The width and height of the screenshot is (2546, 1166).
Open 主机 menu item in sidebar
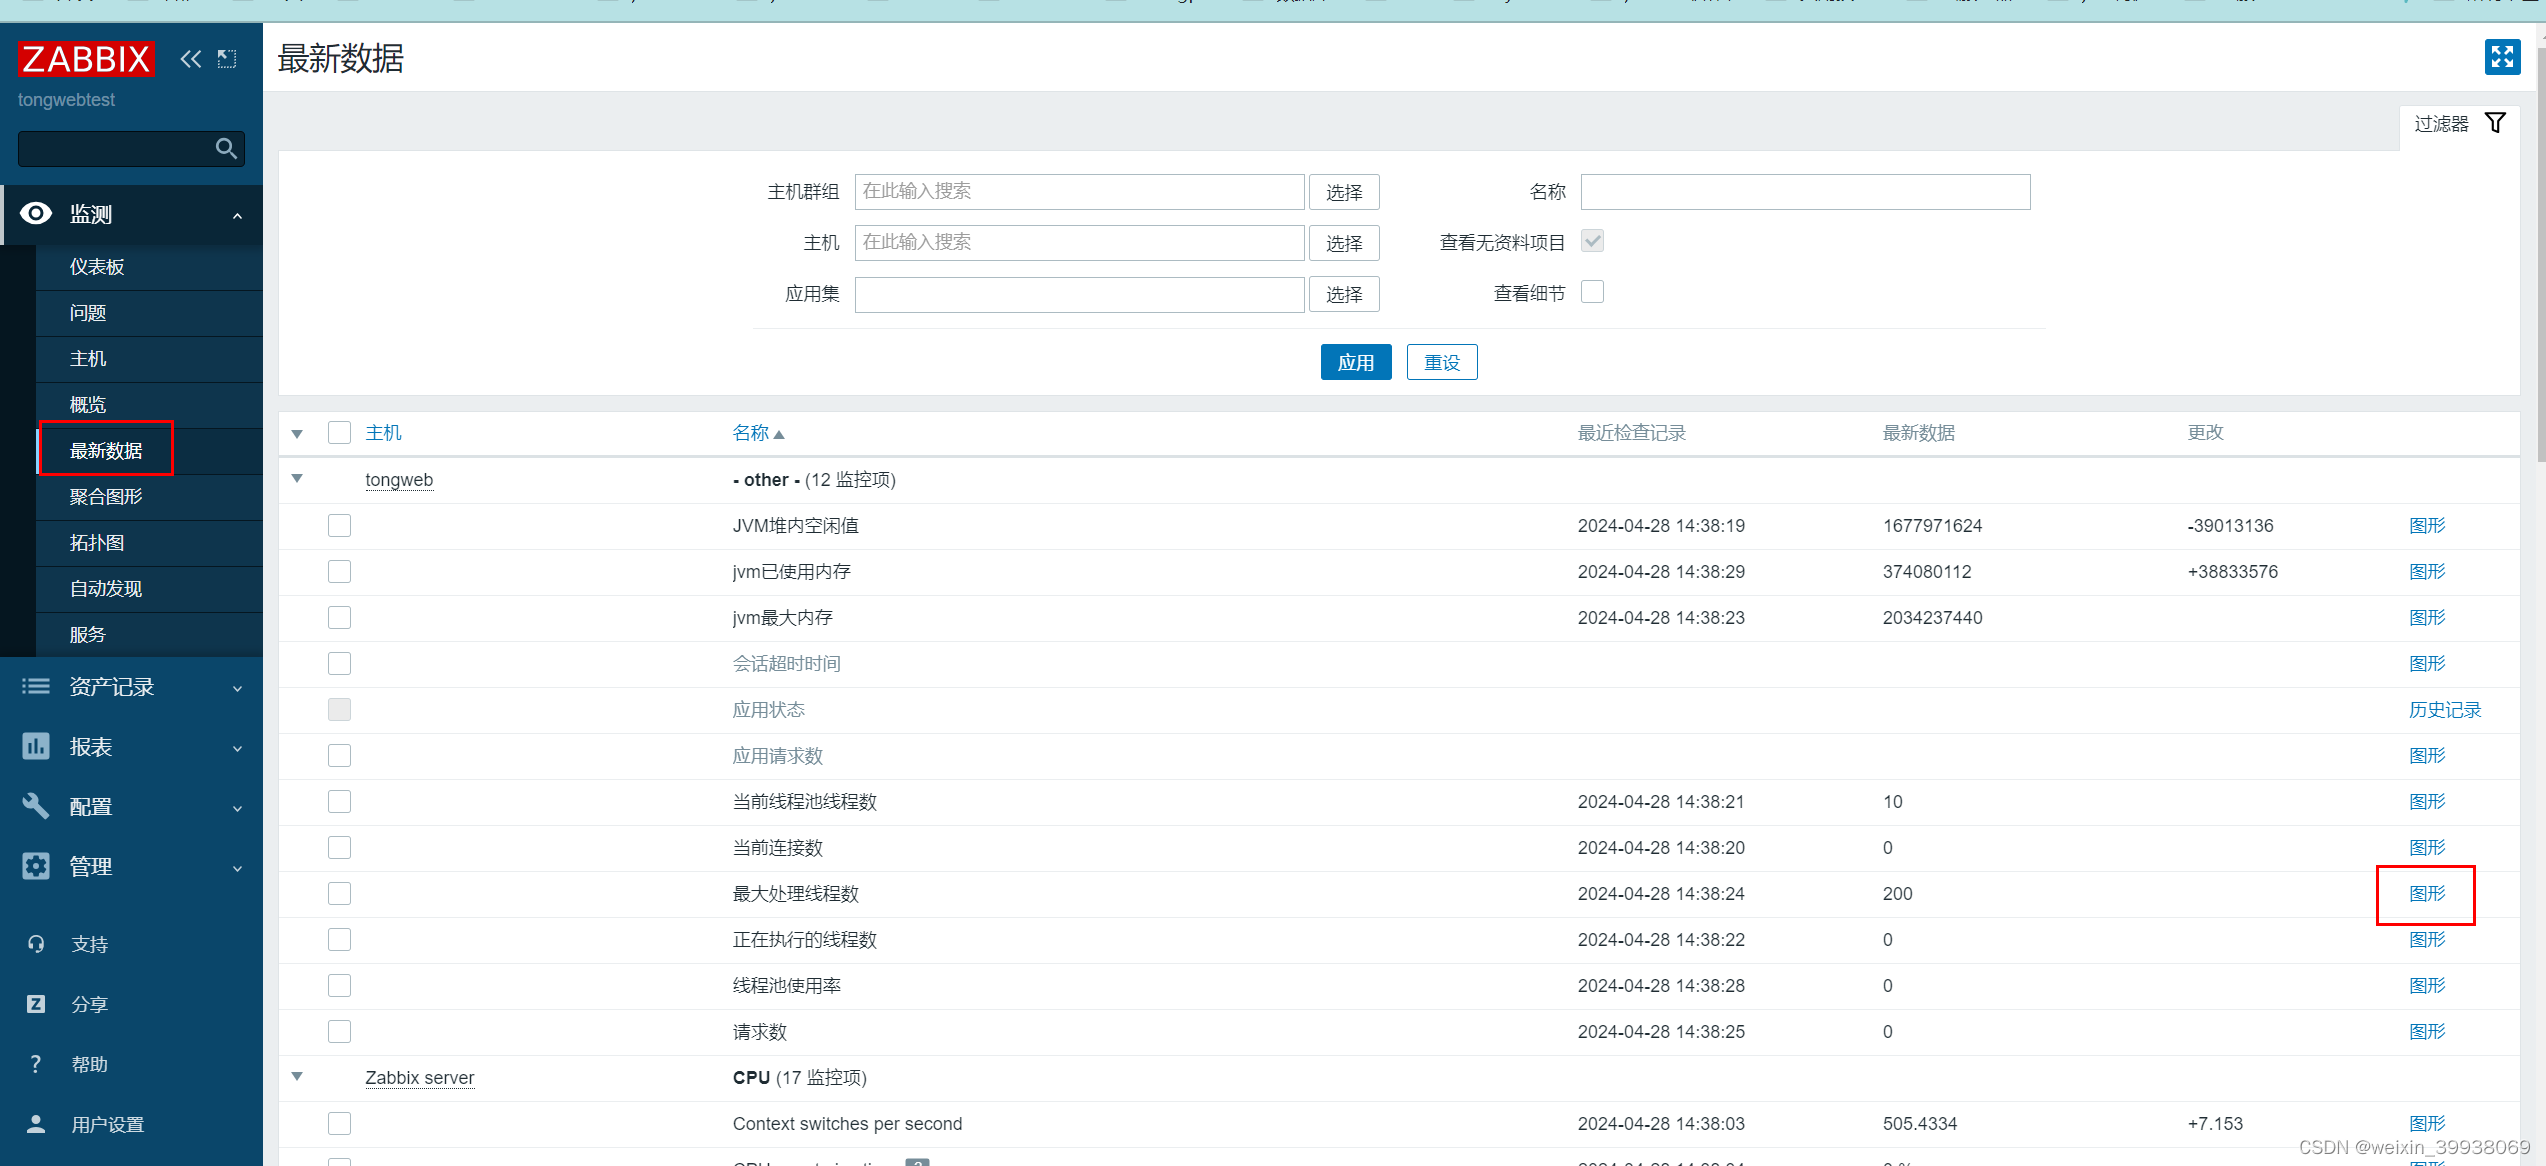(x=150, y=359)
